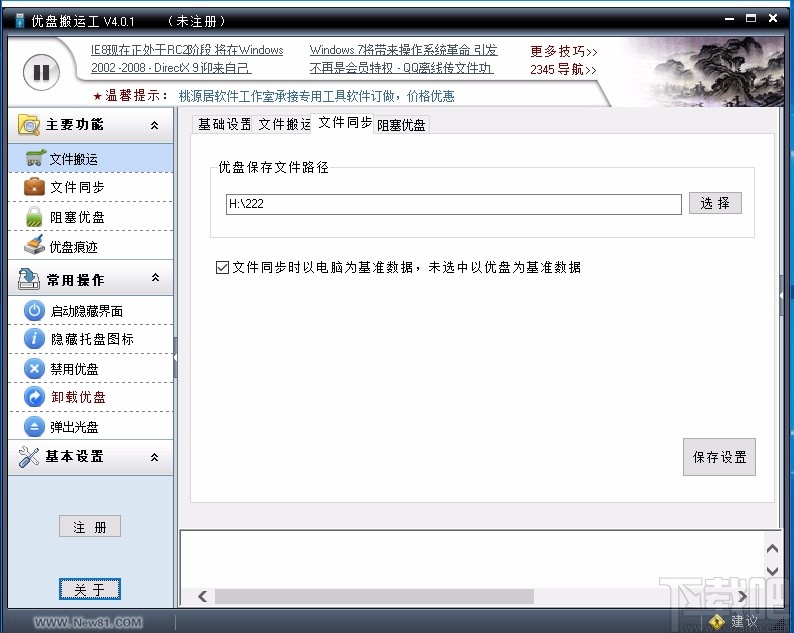This screenshot has height=633, width=794.
Task: Open the 关于 about button
Action: tap(90, 589)
